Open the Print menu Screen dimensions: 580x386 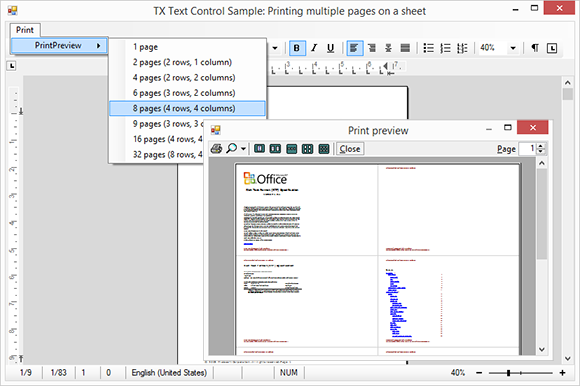25,30
